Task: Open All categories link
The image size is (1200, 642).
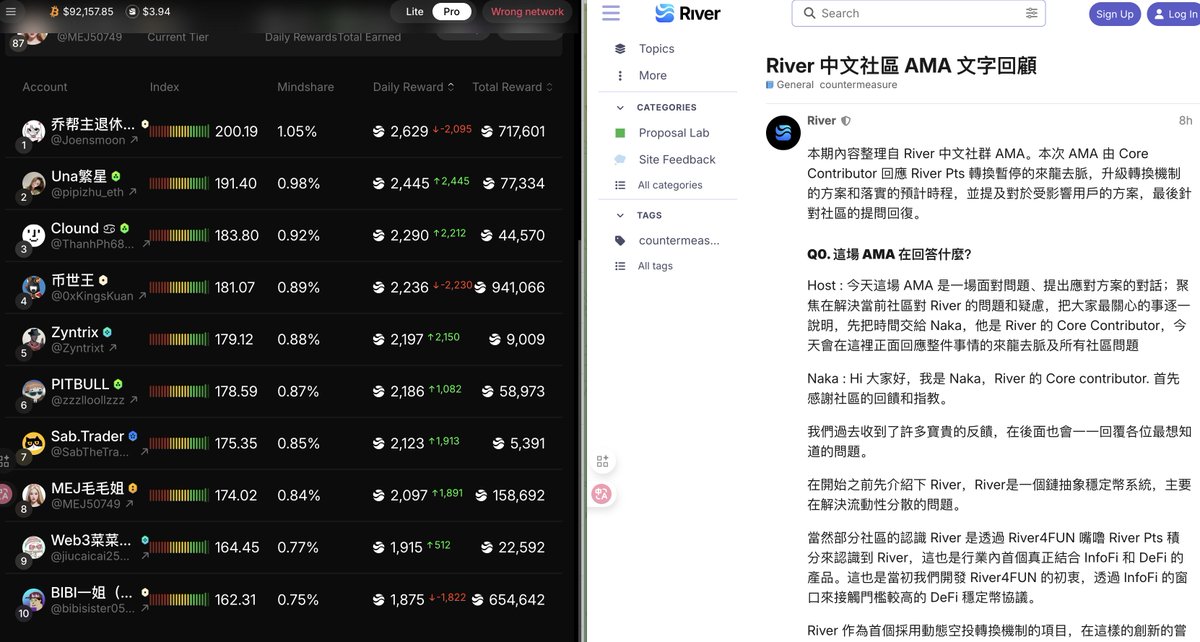Action: click(670, 185)
